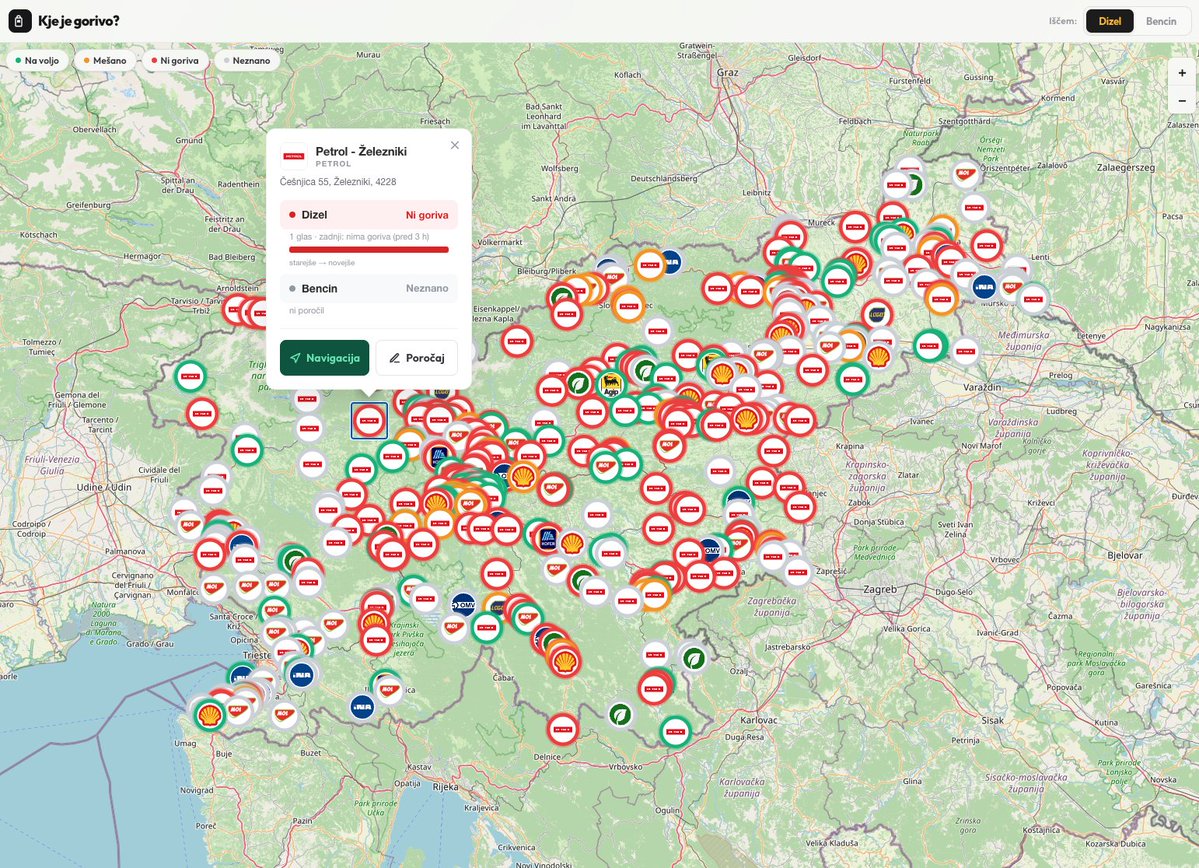Select green Petrol marker west of Međimurska županija
Screen dimensions: 1199x868
click(930, 346)
